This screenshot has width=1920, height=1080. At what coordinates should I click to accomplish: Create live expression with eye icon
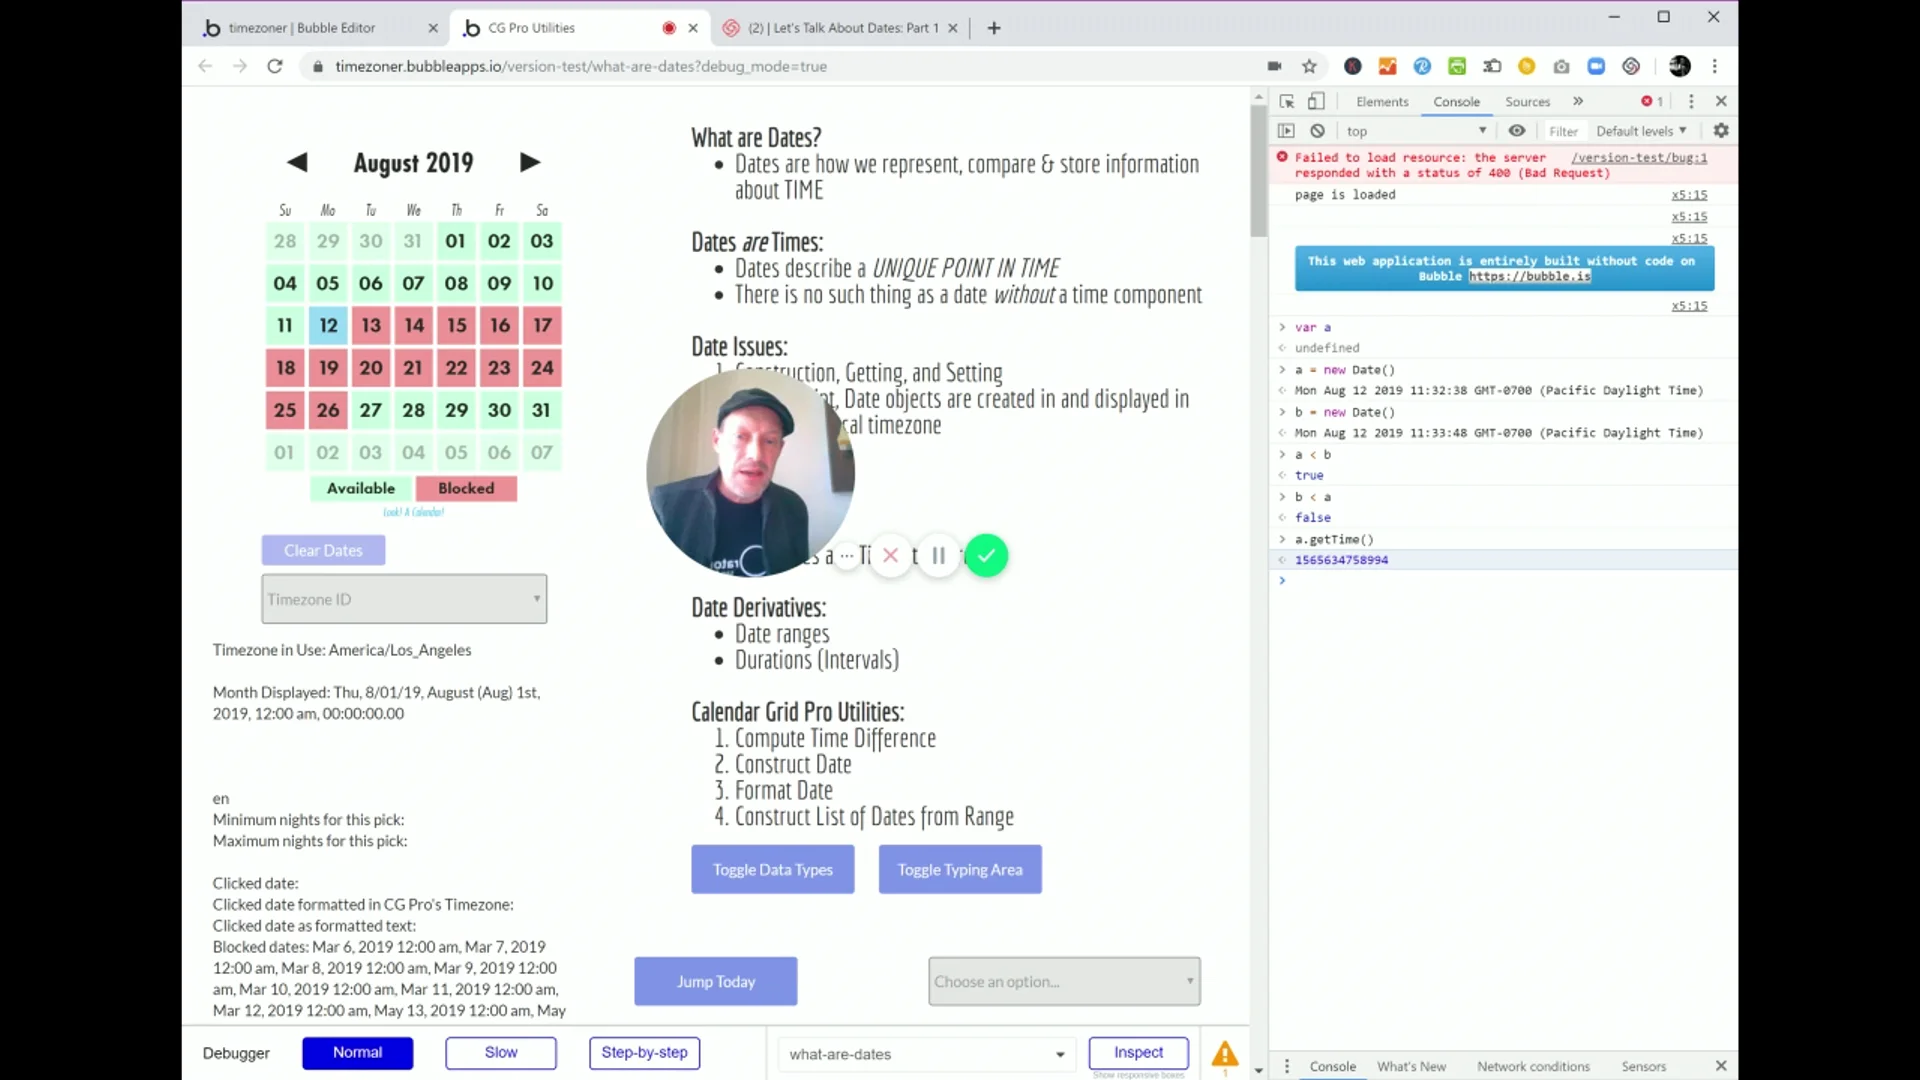[1517, 131]
